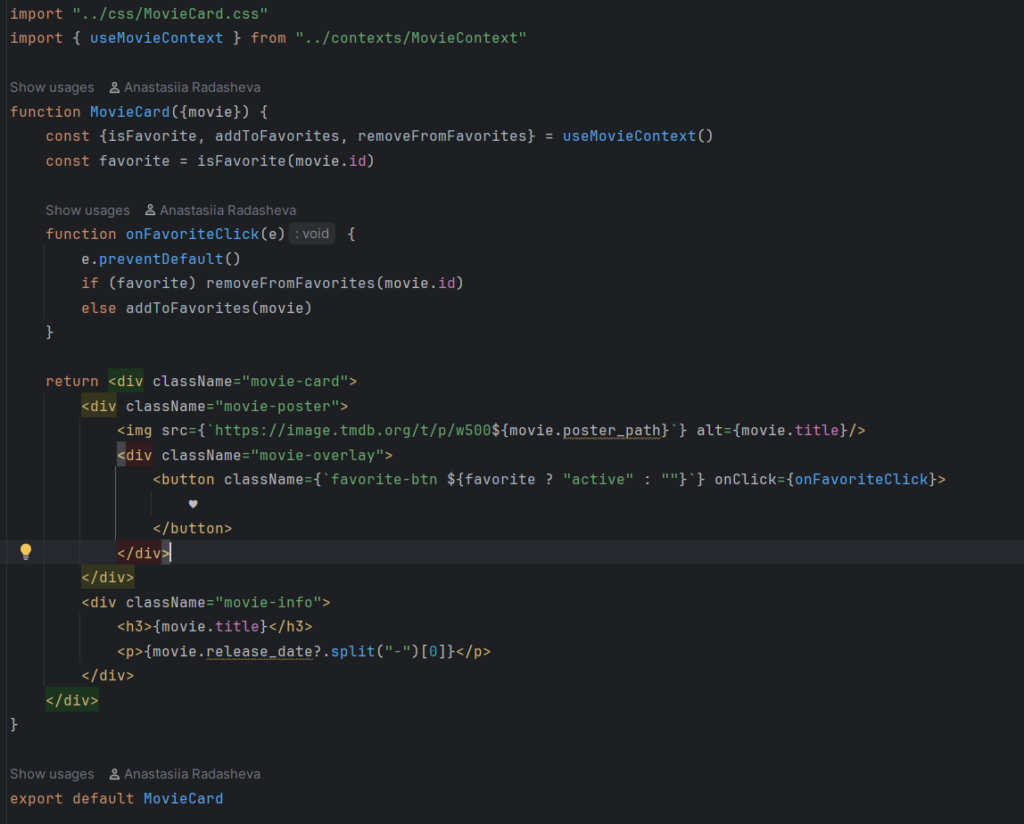Click the author icon above function MovieCard

115,87
